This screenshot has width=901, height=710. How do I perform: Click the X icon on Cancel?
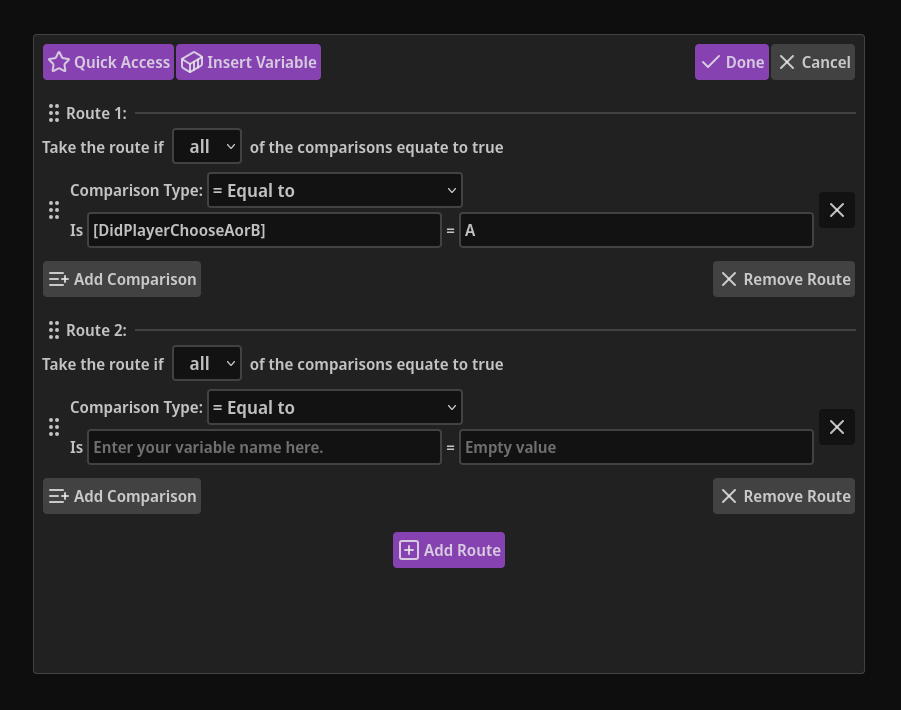coord(786,61)
